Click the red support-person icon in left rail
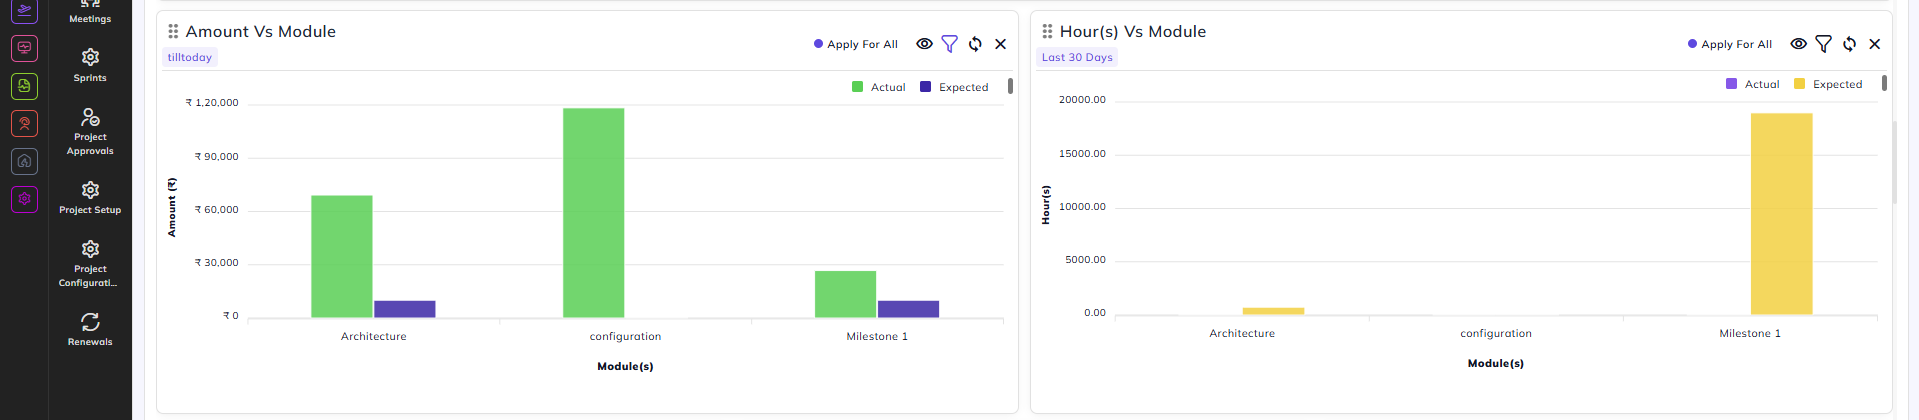The height and width of the screenshot is (420, 1919). coord(24,123)
